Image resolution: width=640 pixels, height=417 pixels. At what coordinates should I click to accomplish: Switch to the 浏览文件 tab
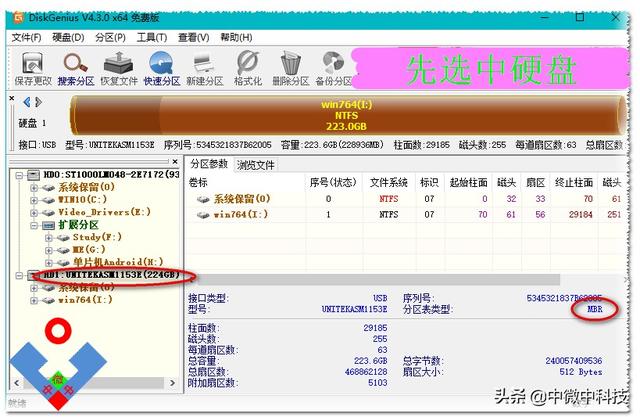(256, 165)
